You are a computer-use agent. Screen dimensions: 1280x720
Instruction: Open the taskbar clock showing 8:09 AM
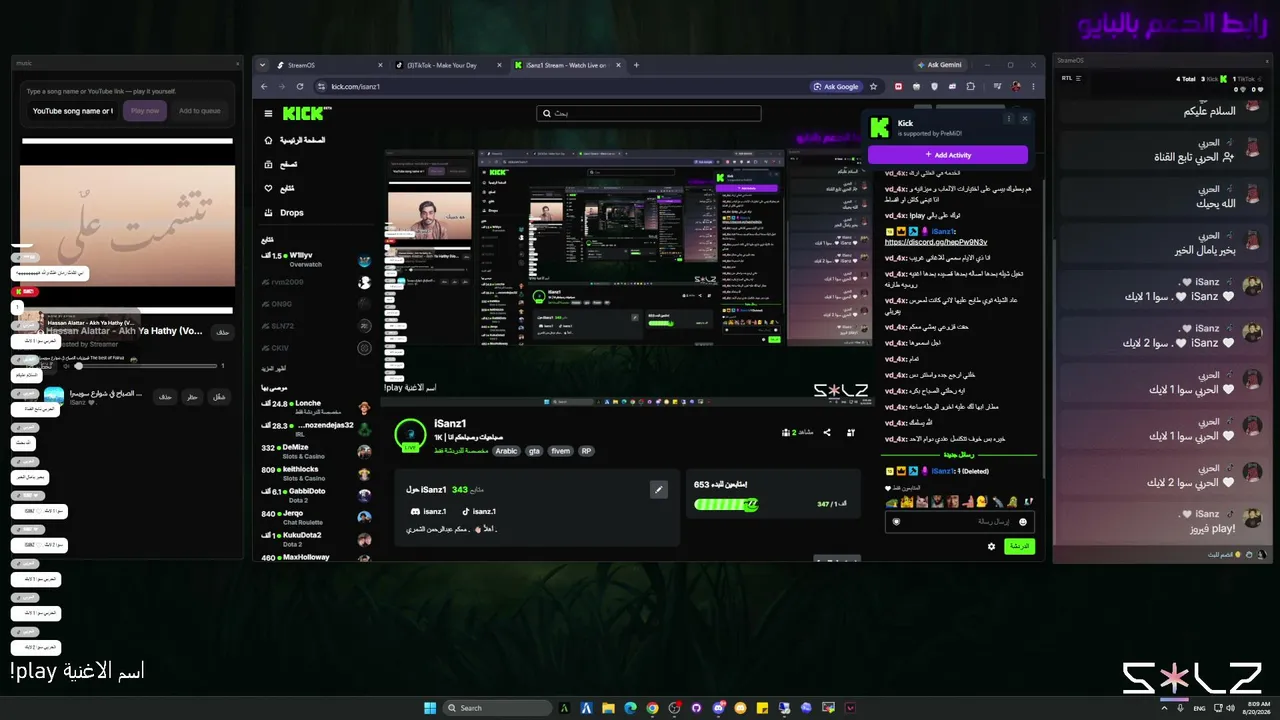tap(1257, 708)
